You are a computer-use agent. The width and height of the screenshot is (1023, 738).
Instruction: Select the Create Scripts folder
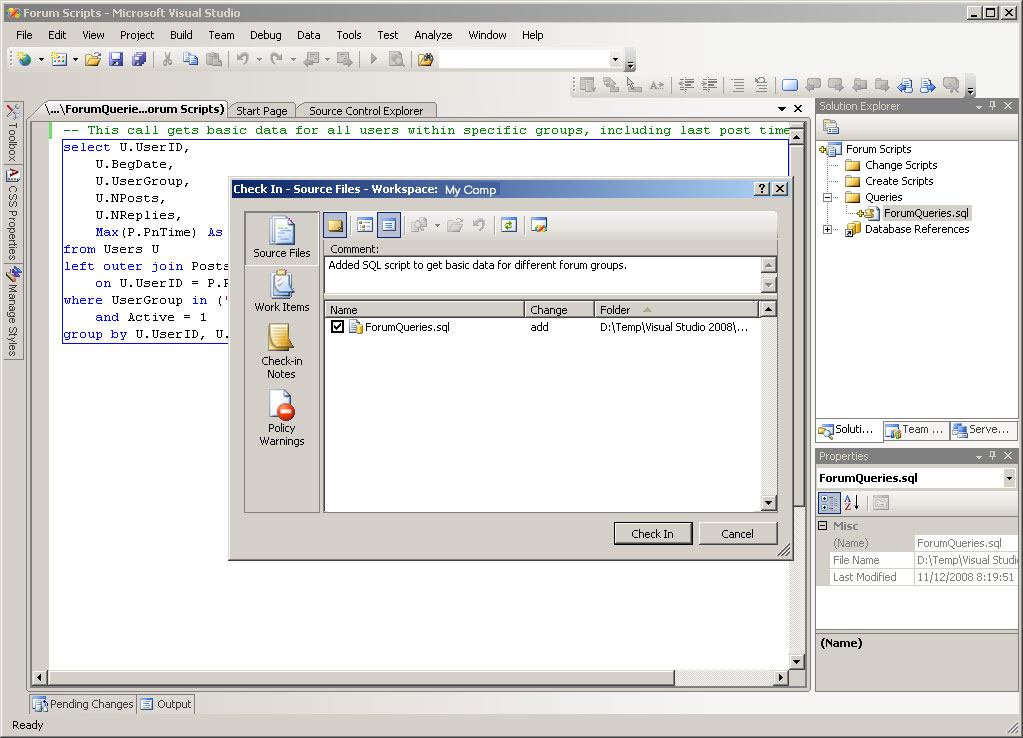coord(898,181)
